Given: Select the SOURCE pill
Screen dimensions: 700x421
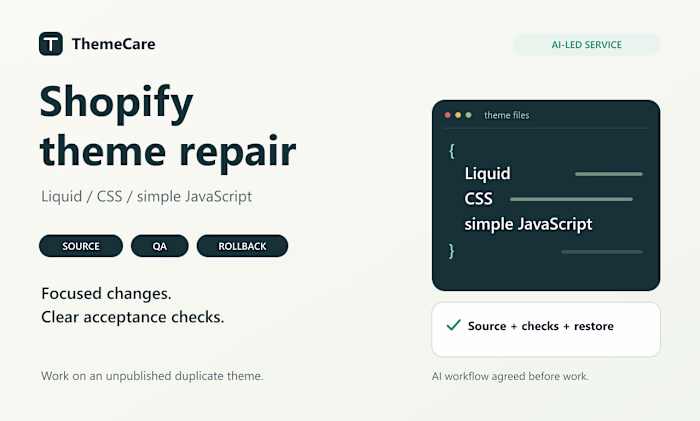Looking at the screenshot, I should point(81,246).
